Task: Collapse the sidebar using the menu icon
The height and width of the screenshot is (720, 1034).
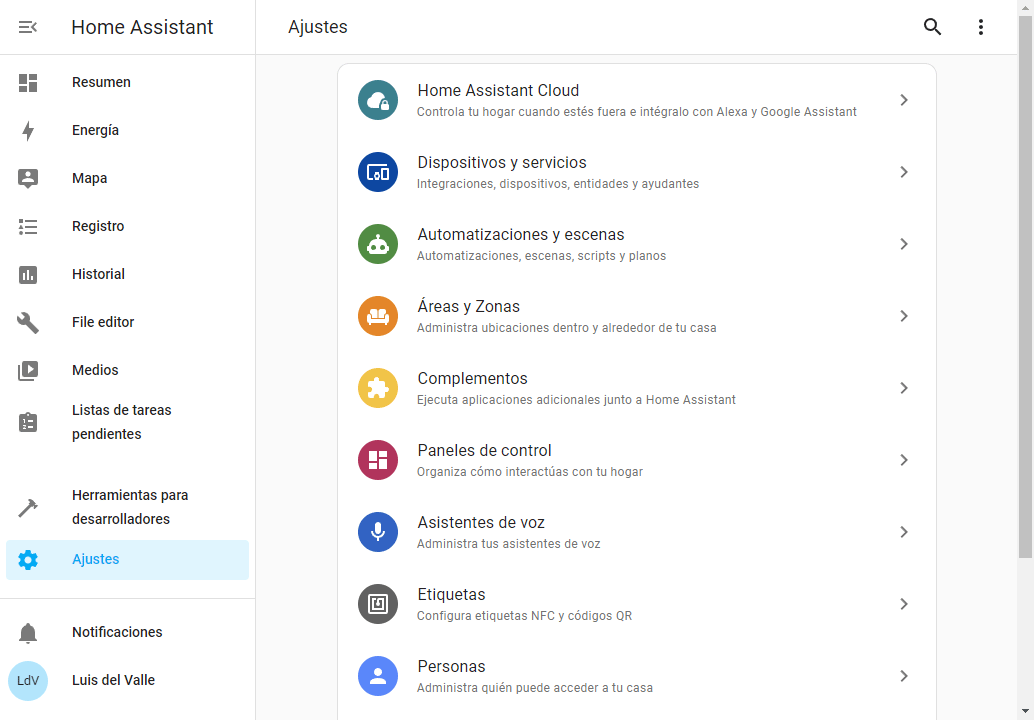Action: click(x=28, y=27)
